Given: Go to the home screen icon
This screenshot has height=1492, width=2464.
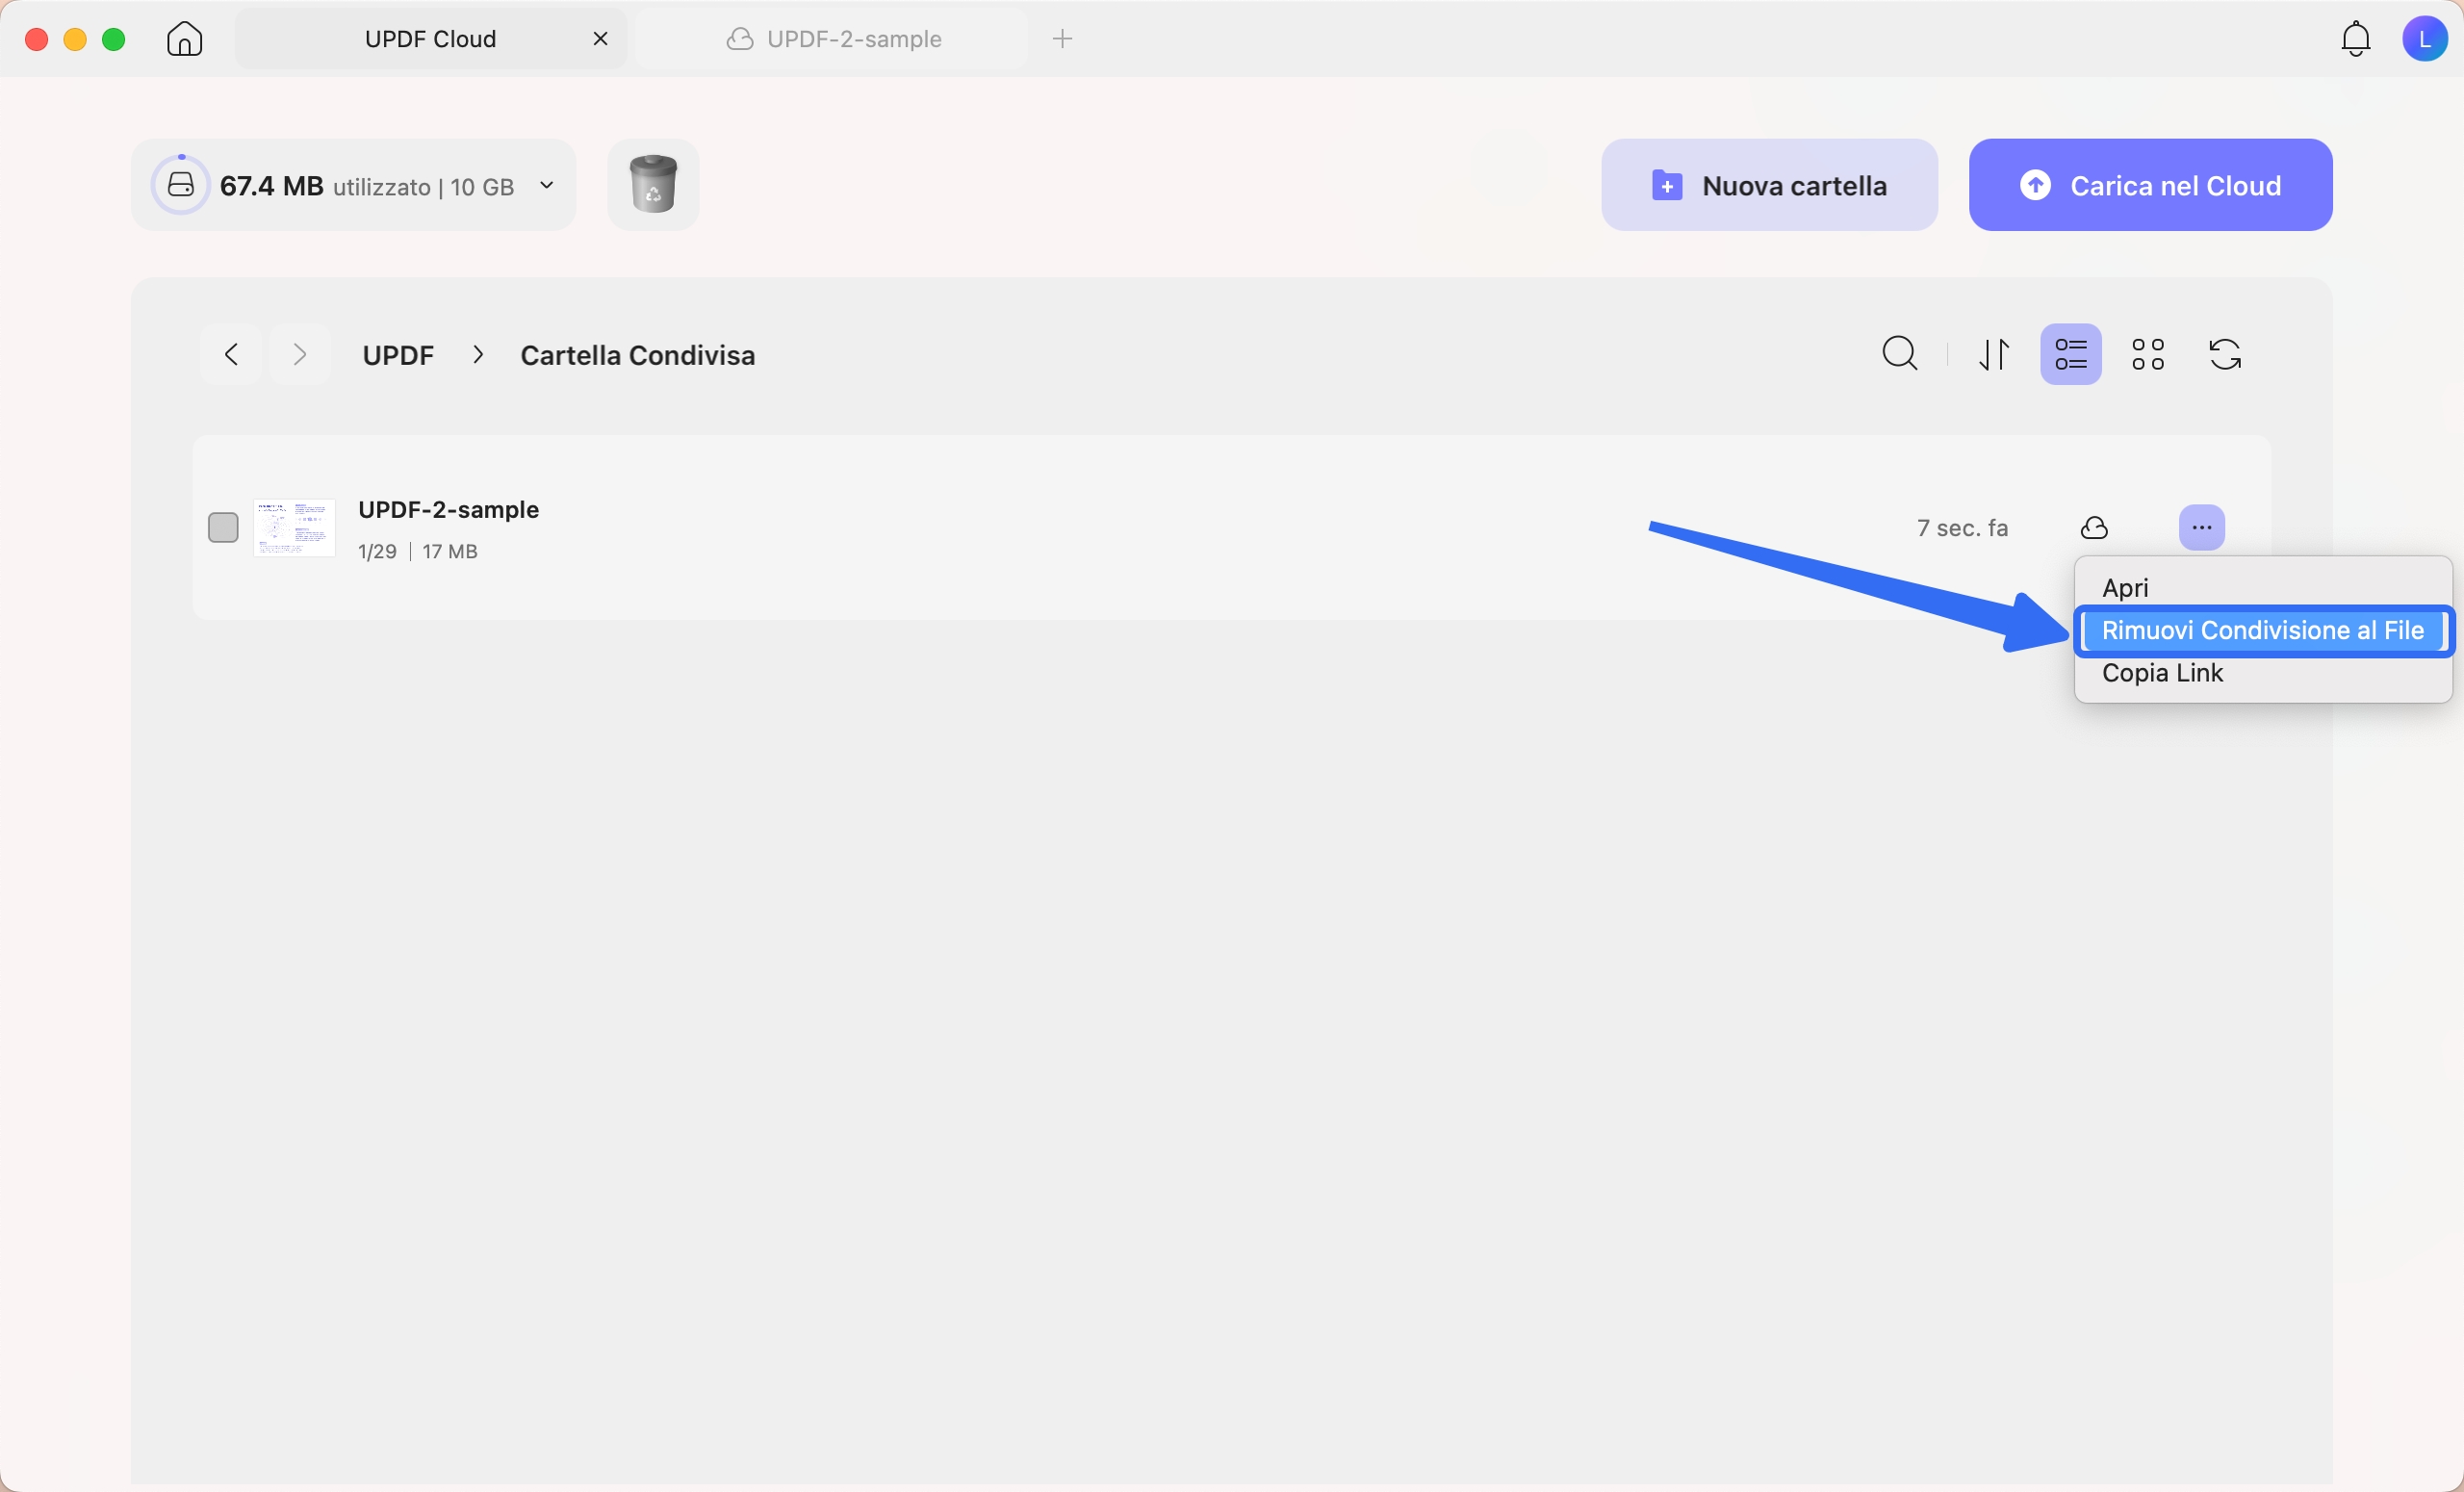Looking at the screenshot, I should tap(185, 39).
